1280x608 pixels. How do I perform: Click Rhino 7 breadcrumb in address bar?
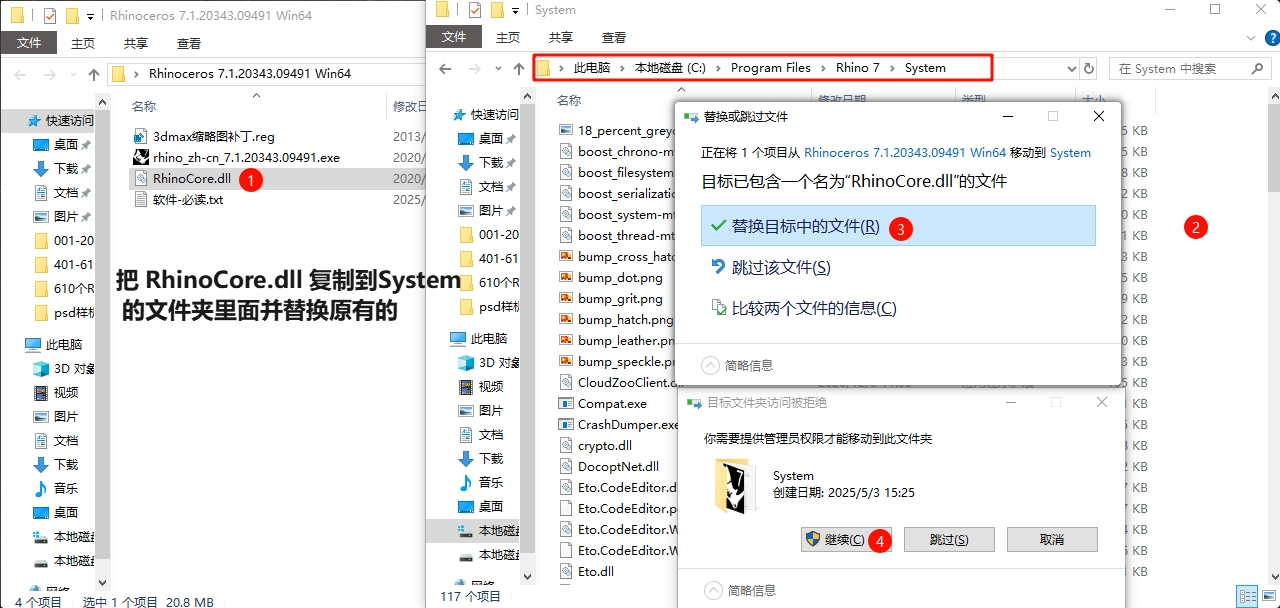tap(858, 68)
